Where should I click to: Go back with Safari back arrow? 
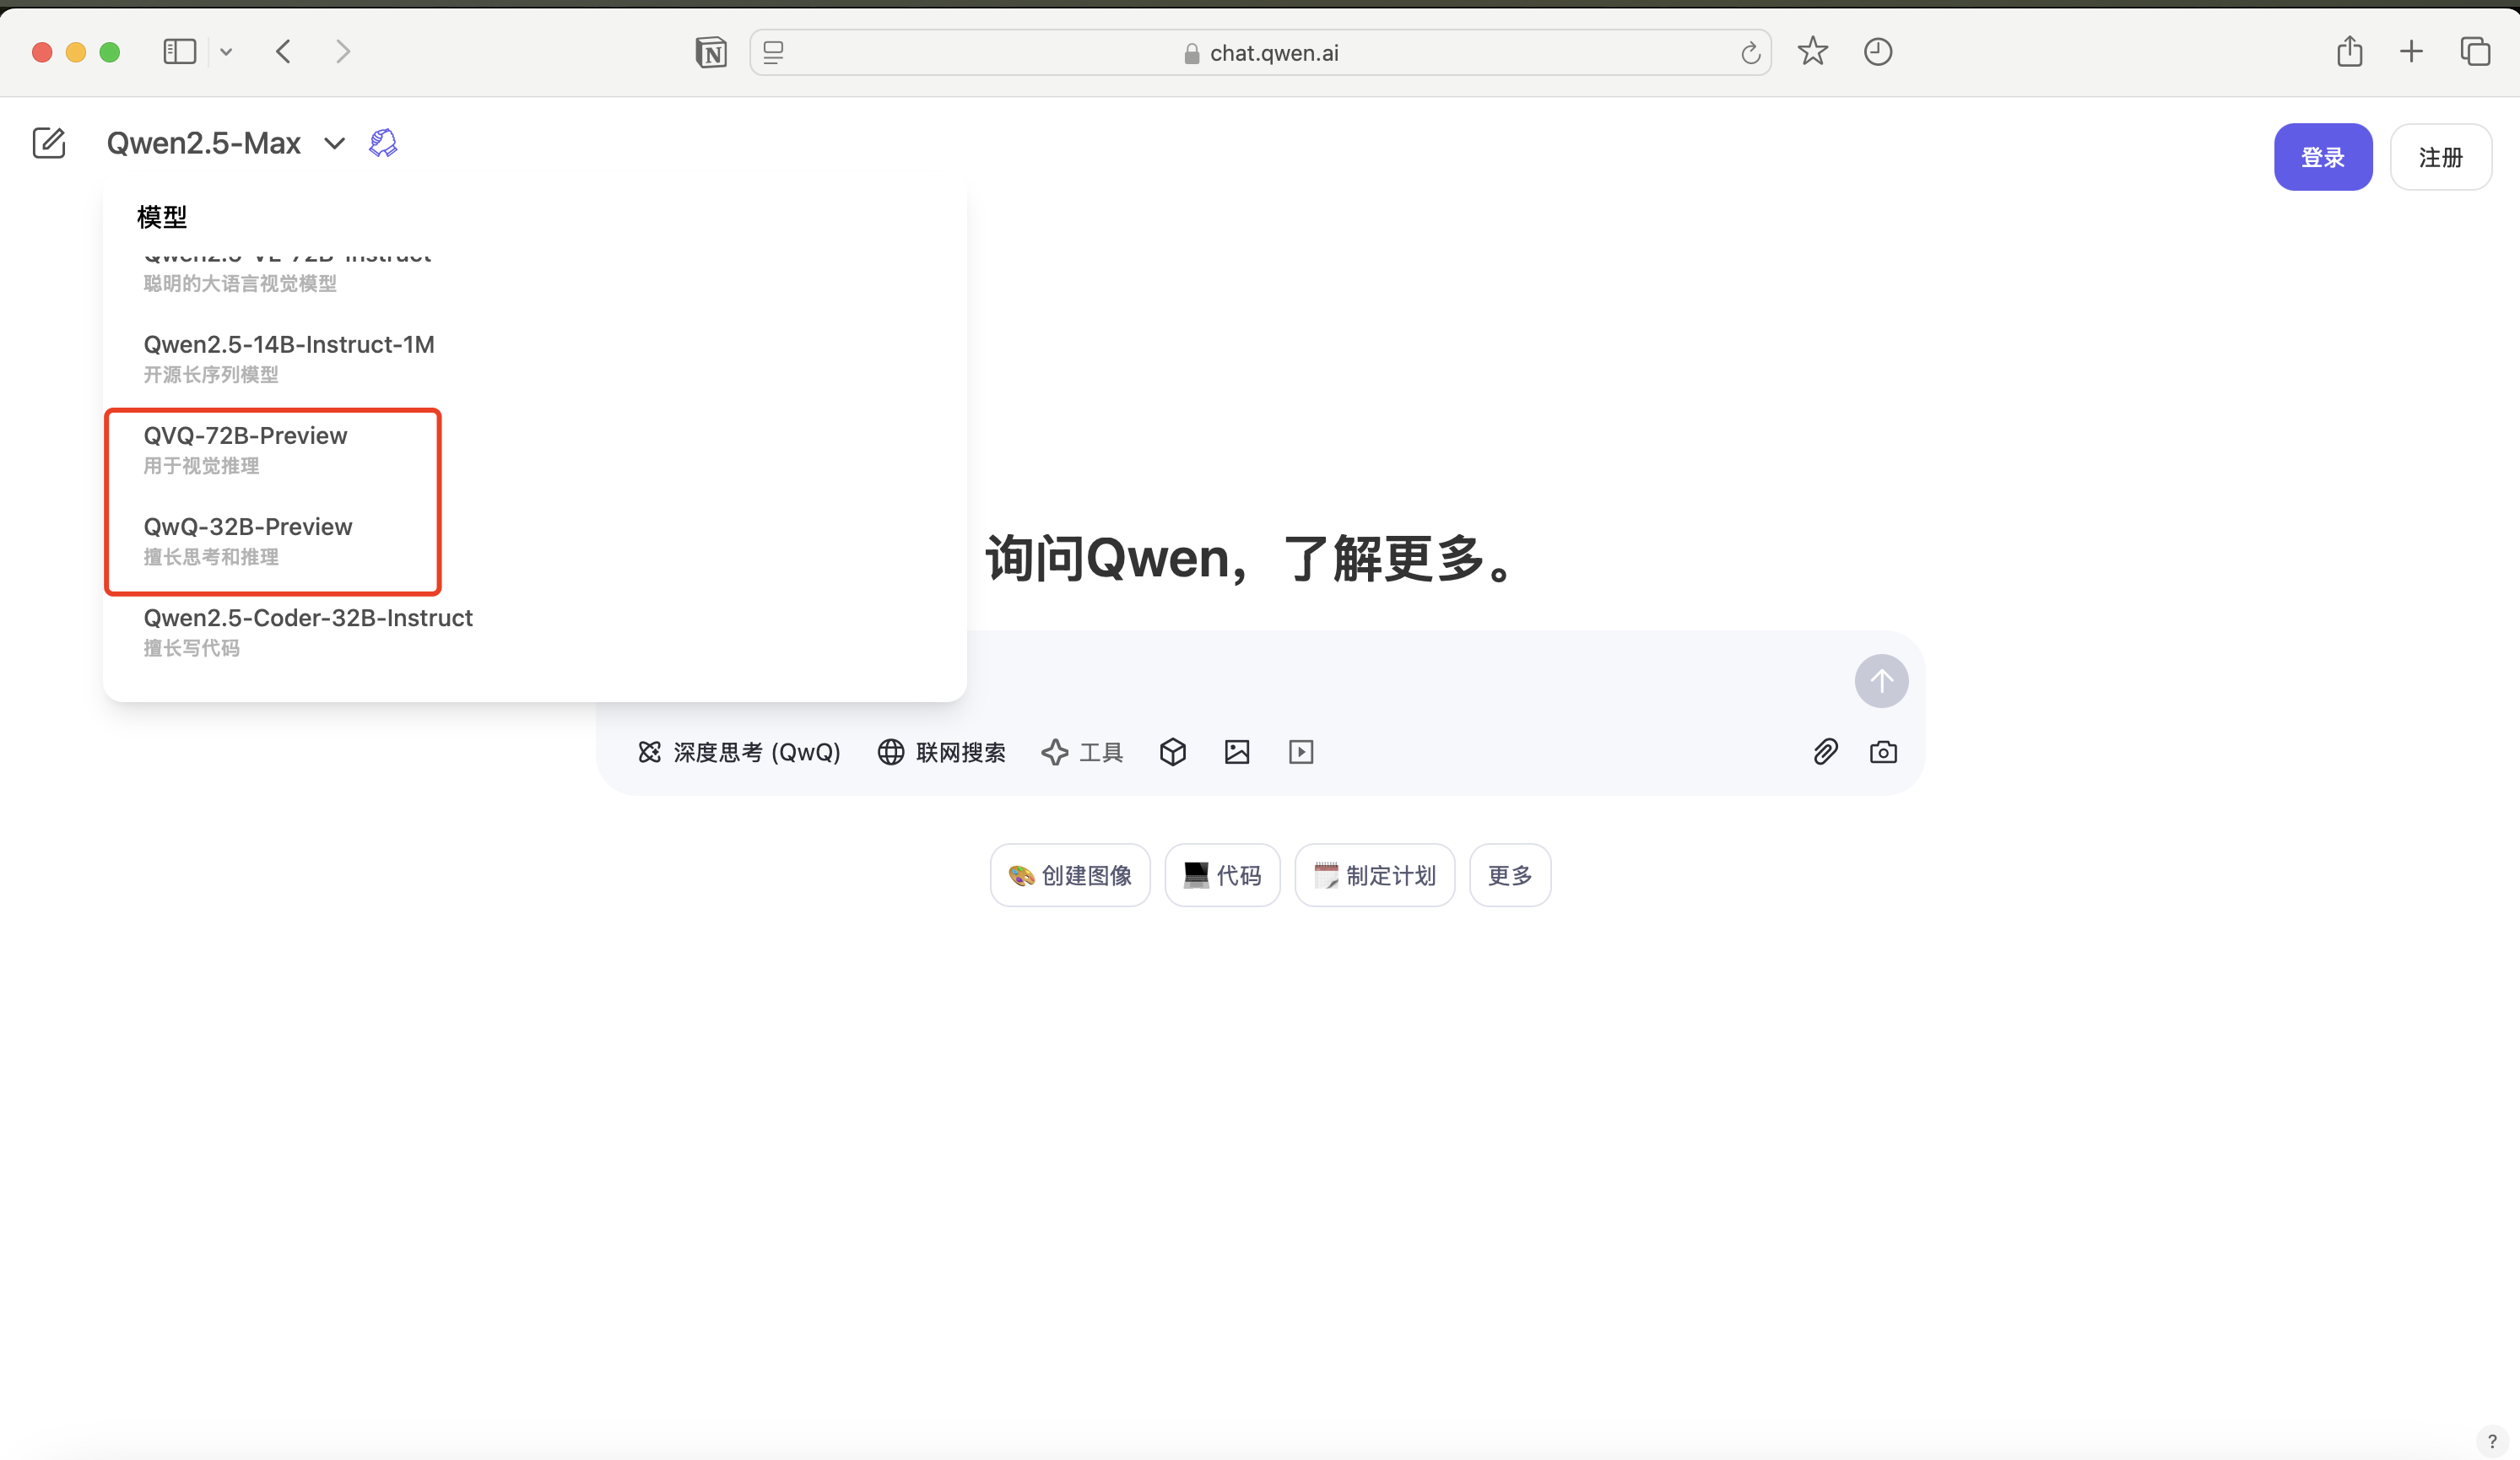click(284, 52)
